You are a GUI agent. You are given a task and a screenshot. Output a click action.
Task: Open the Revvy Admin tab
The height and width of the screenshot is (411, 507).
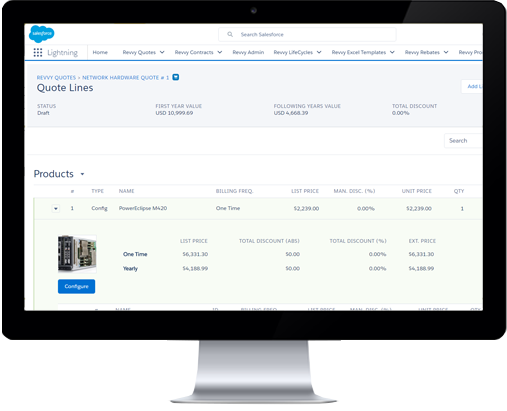tap(248, 52)
